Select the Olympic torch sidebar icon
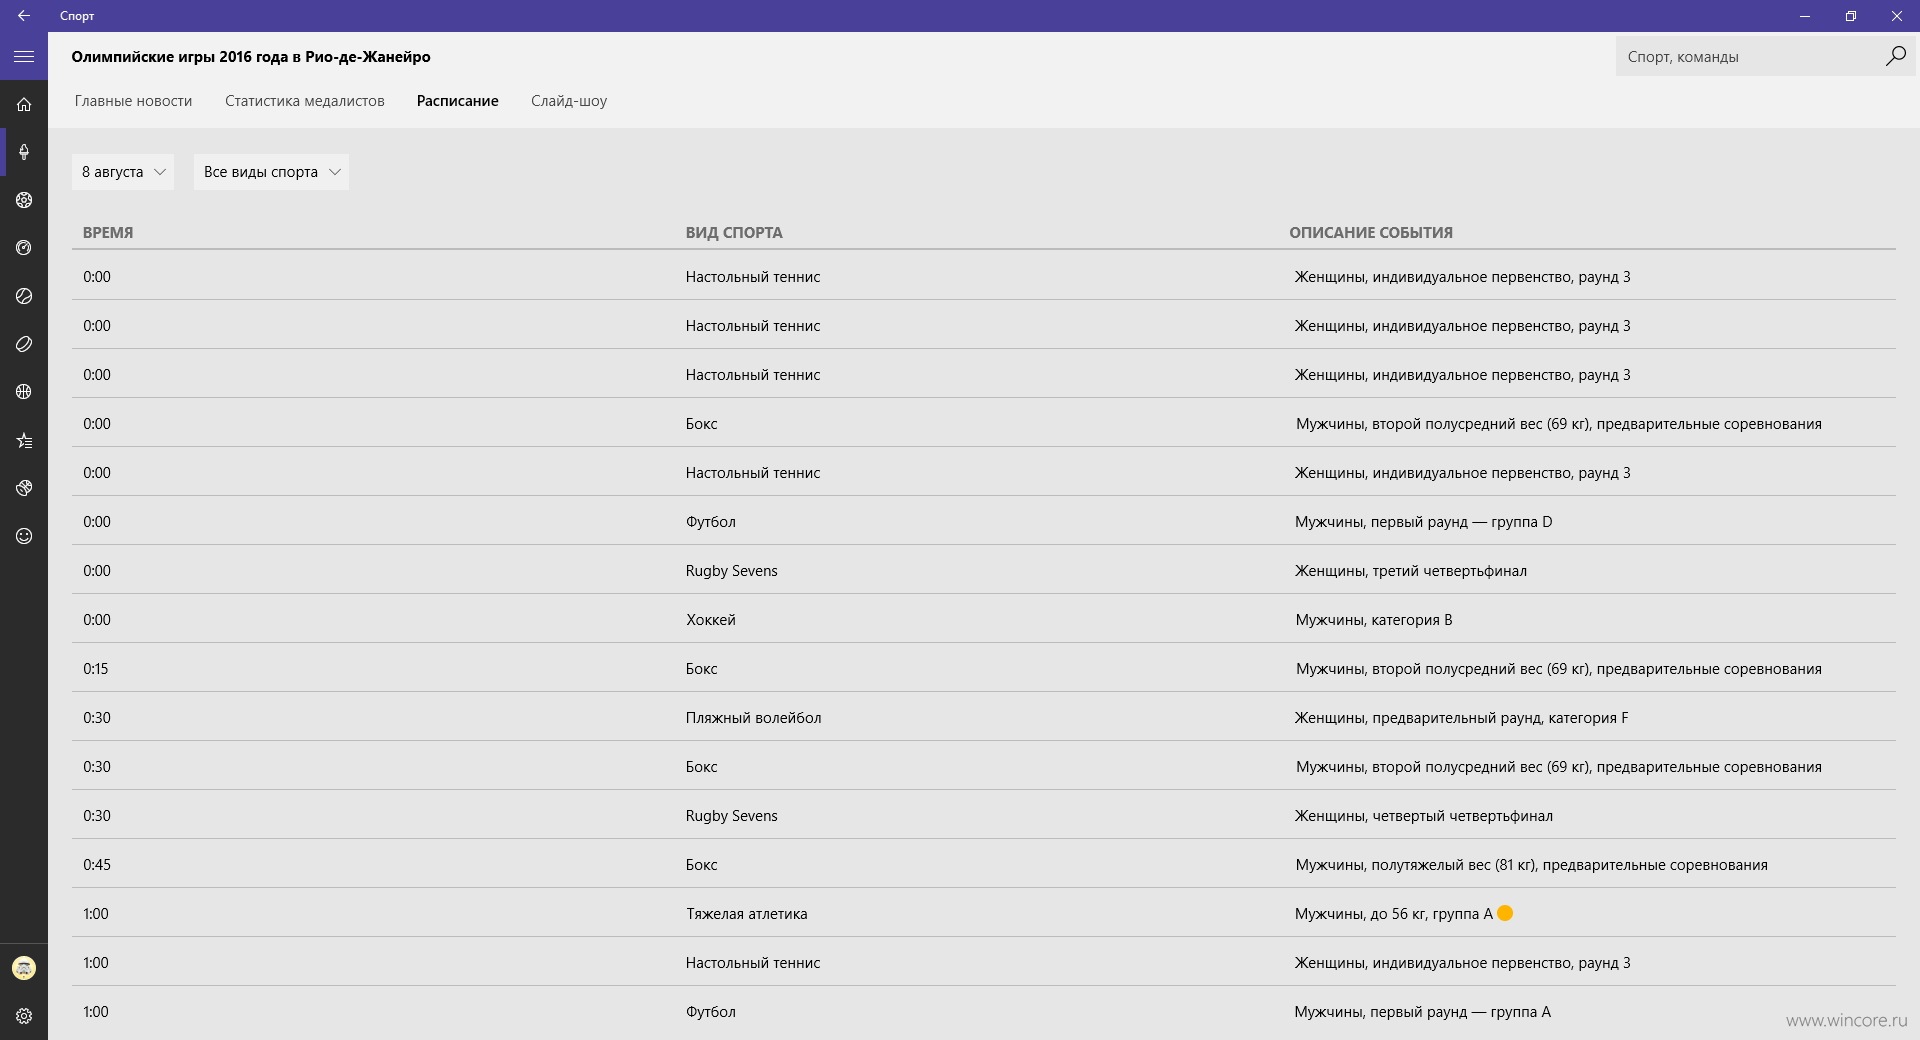This screenshot has width=1920, height=1040. (x=24, y=152)
